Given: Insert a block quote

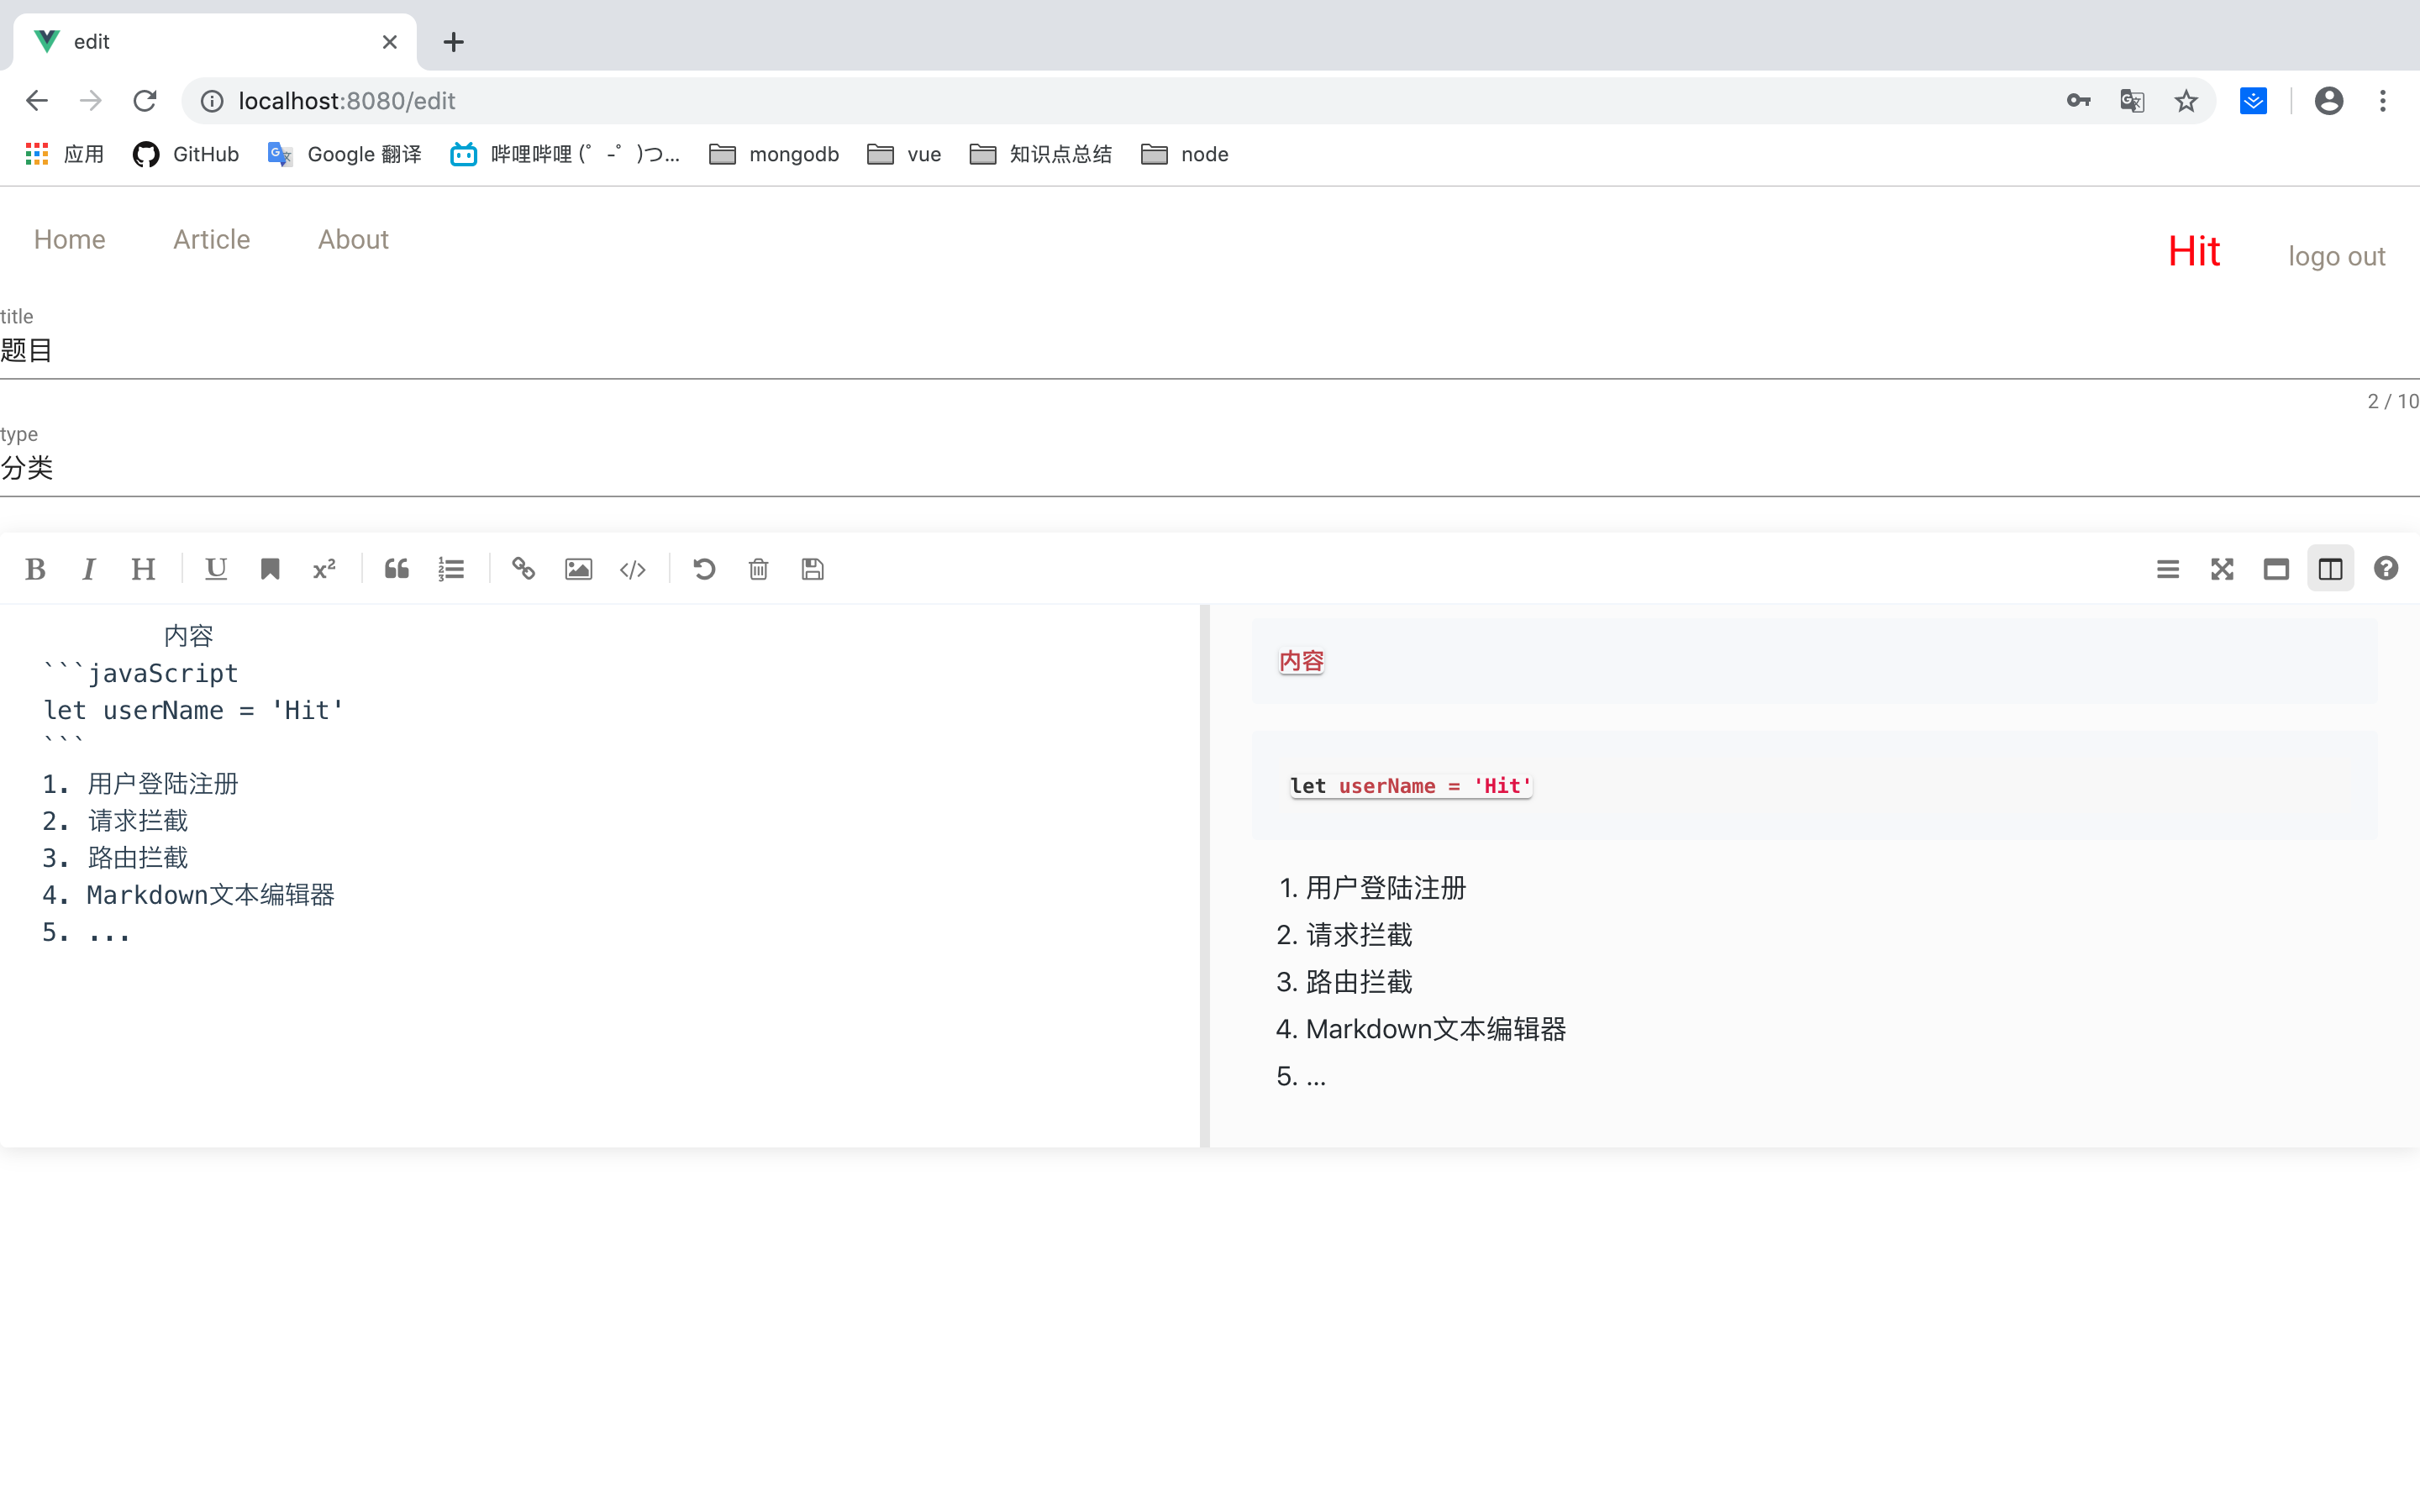Looking at the screenshot, I should pos(397,569).
